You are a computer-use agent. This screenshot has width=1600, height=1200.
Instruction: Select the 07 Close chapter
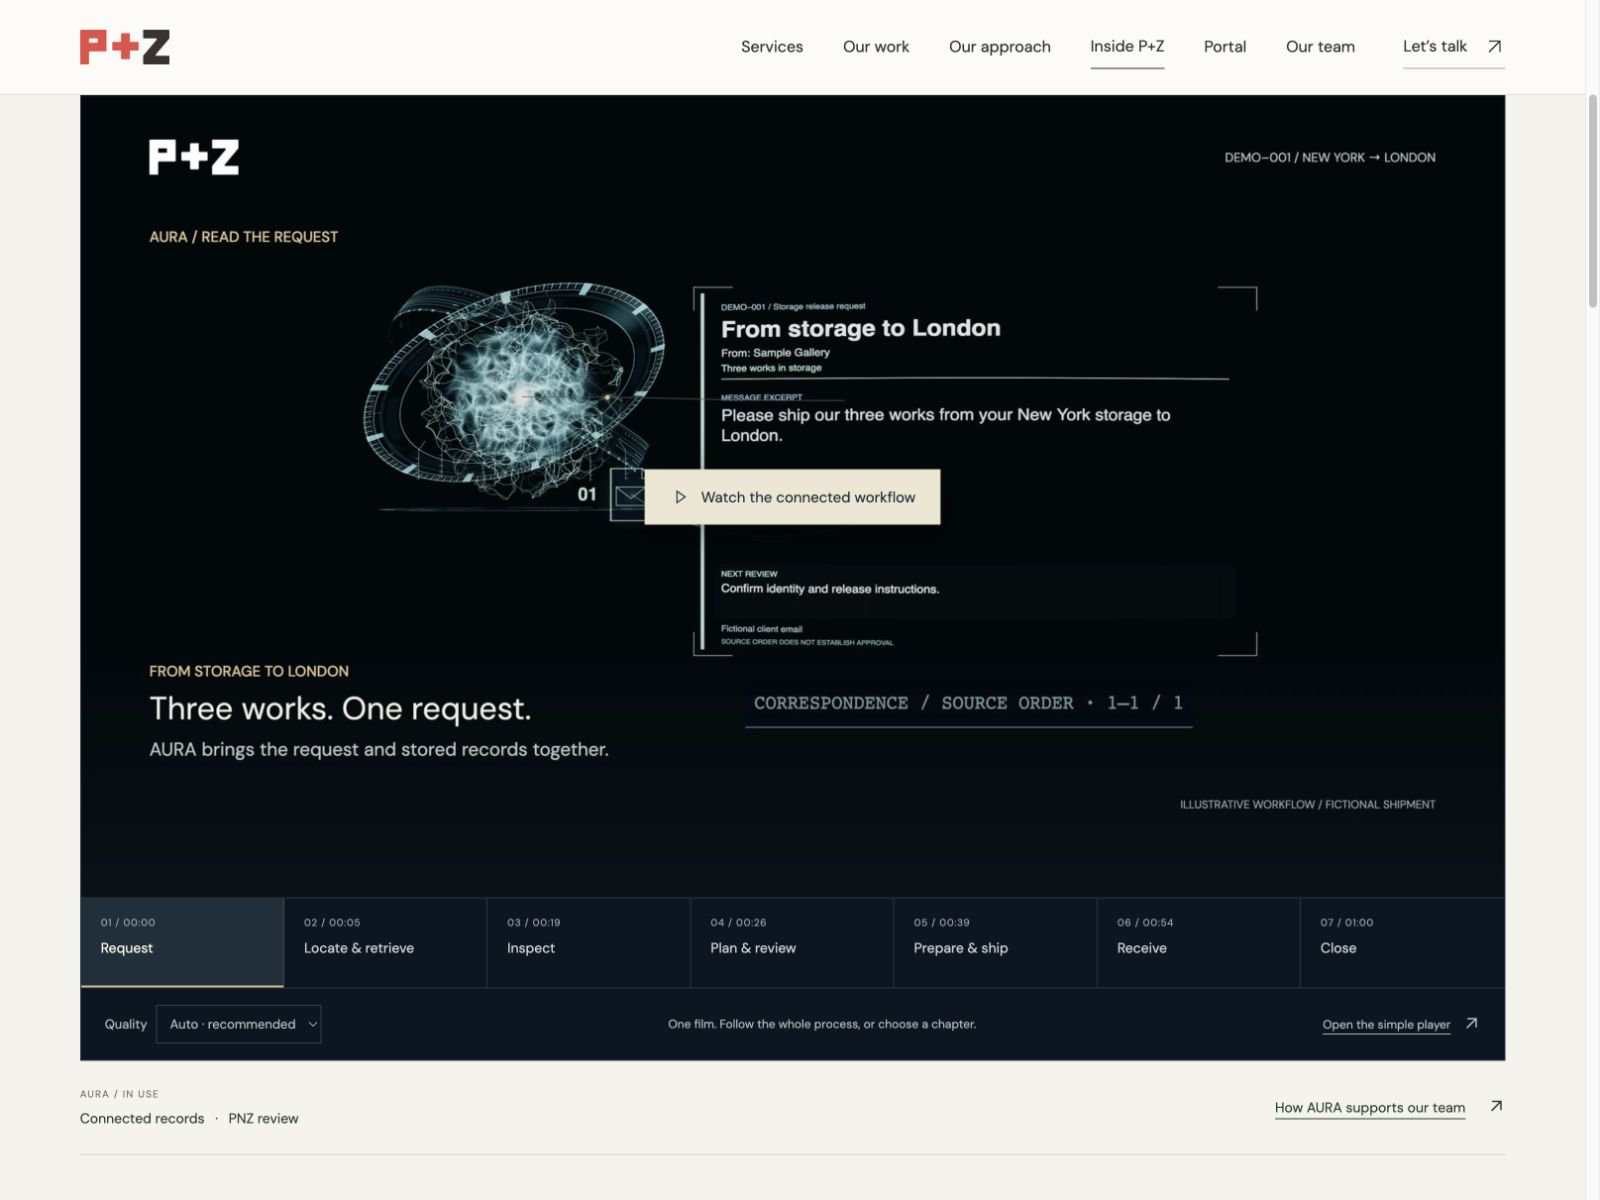(1402, 942)
